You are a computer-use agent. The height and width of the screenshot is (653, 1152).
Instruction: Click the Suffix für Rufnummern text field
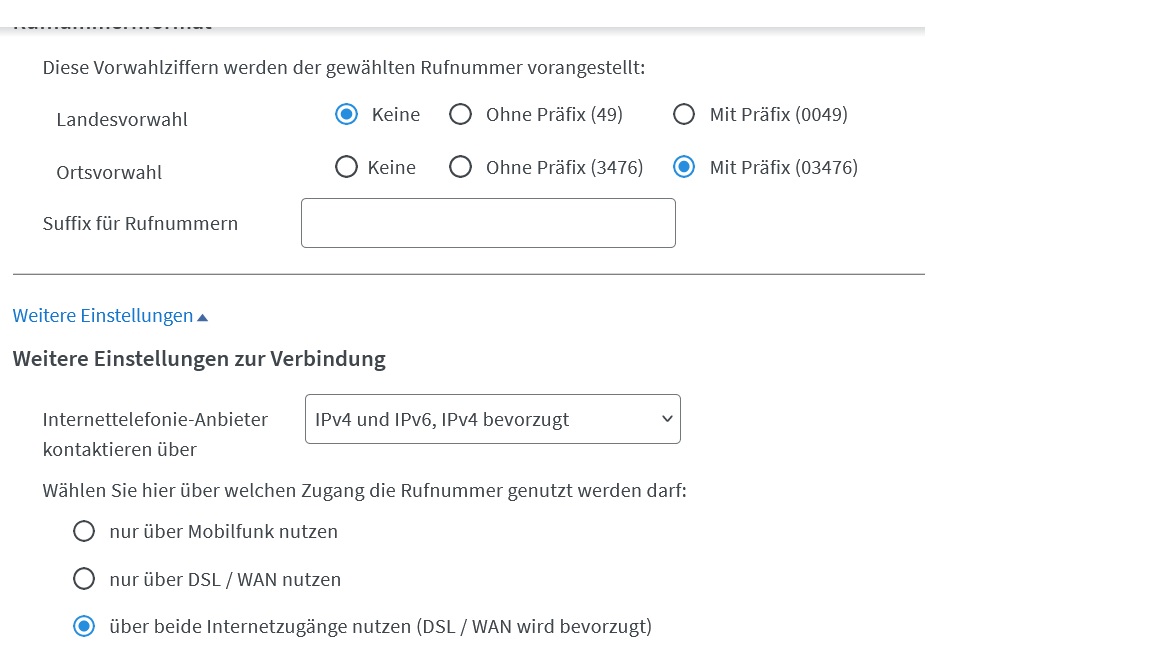488,223
